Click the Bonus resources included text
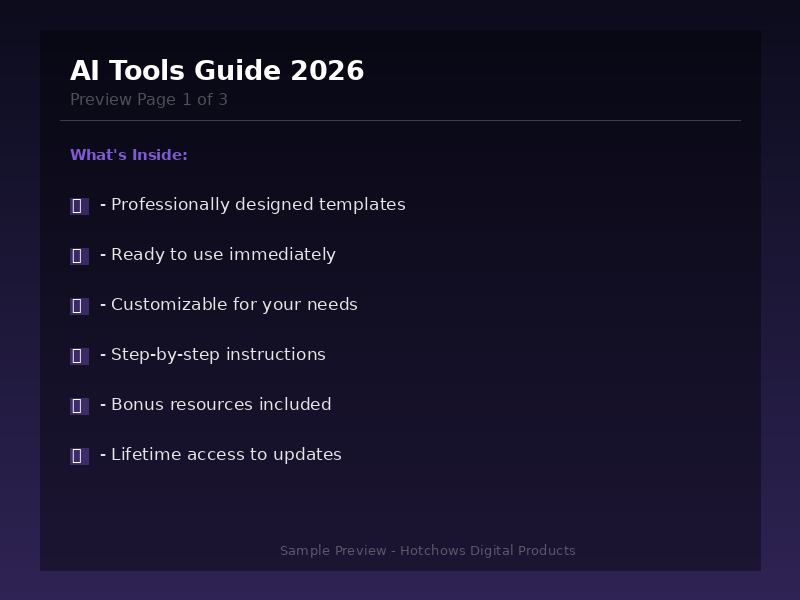This screenshot has height=600, width=800. click(x=220, y=405)
